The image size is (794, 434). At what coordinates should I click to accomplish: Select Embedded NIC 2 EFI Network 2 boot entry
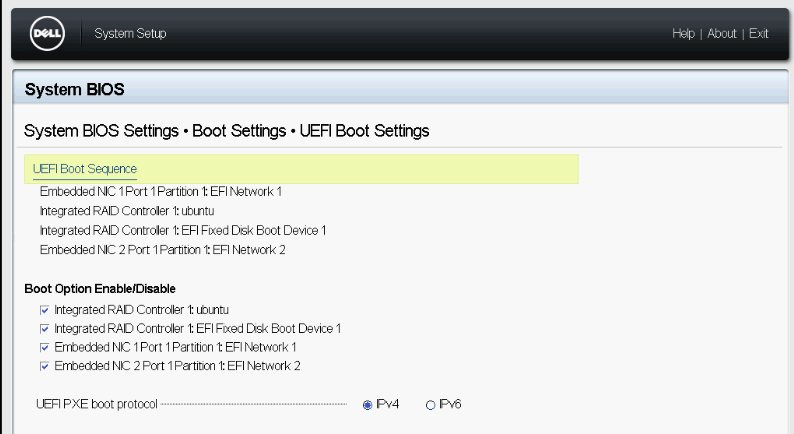pos(162,250)
